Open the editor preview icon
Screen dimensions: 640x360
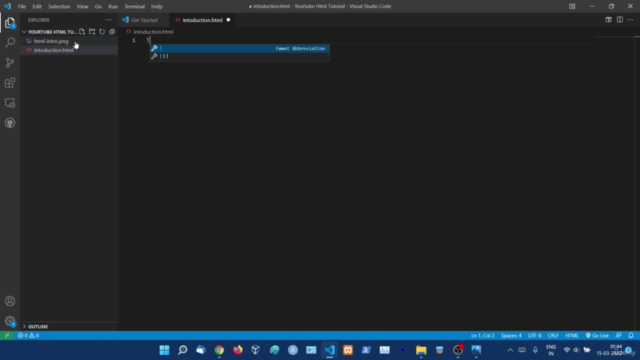[x=609, y=20]
